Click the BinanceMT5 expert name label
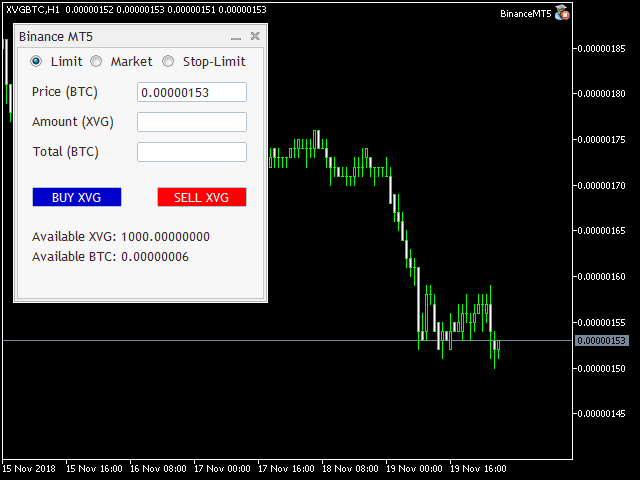This screenshot has height=480, width=640. [525, 14]
